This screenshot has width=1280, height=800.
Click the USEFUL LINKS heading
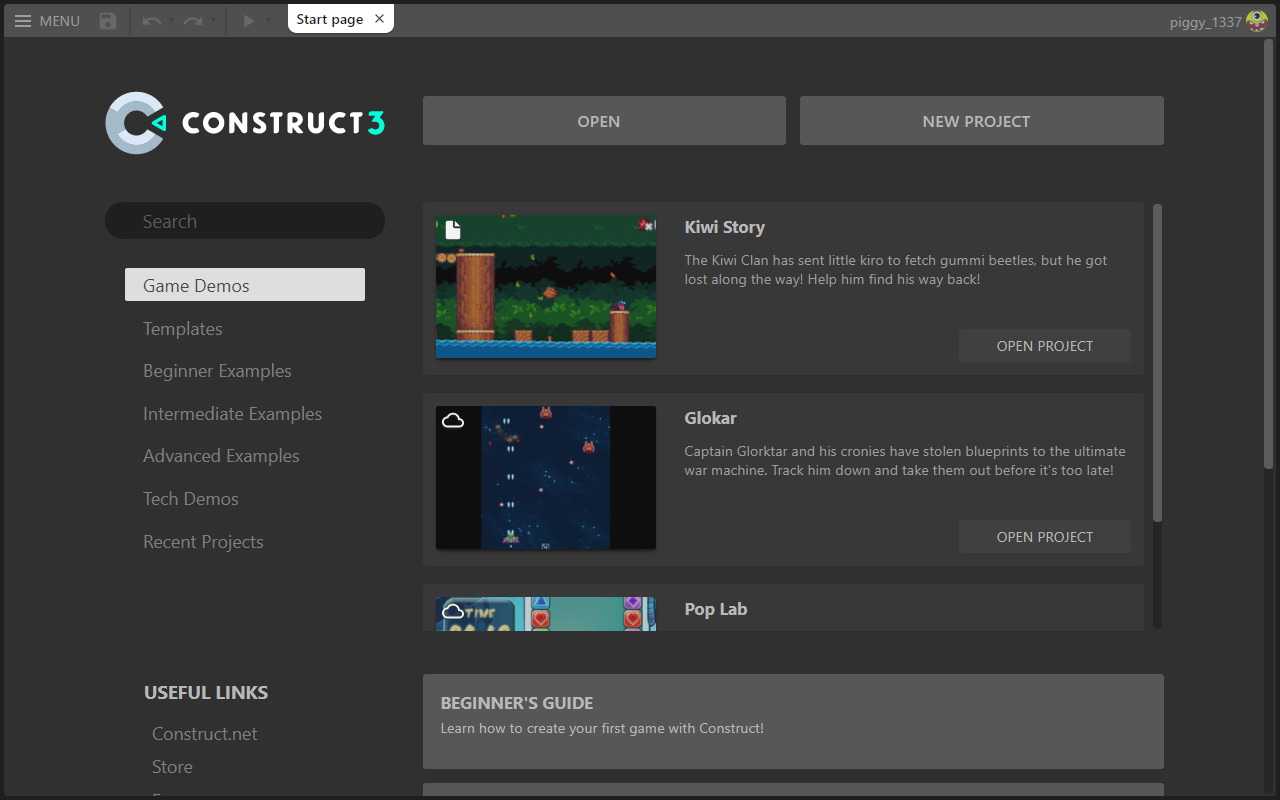pyautogui.click(x=206, y=692)
